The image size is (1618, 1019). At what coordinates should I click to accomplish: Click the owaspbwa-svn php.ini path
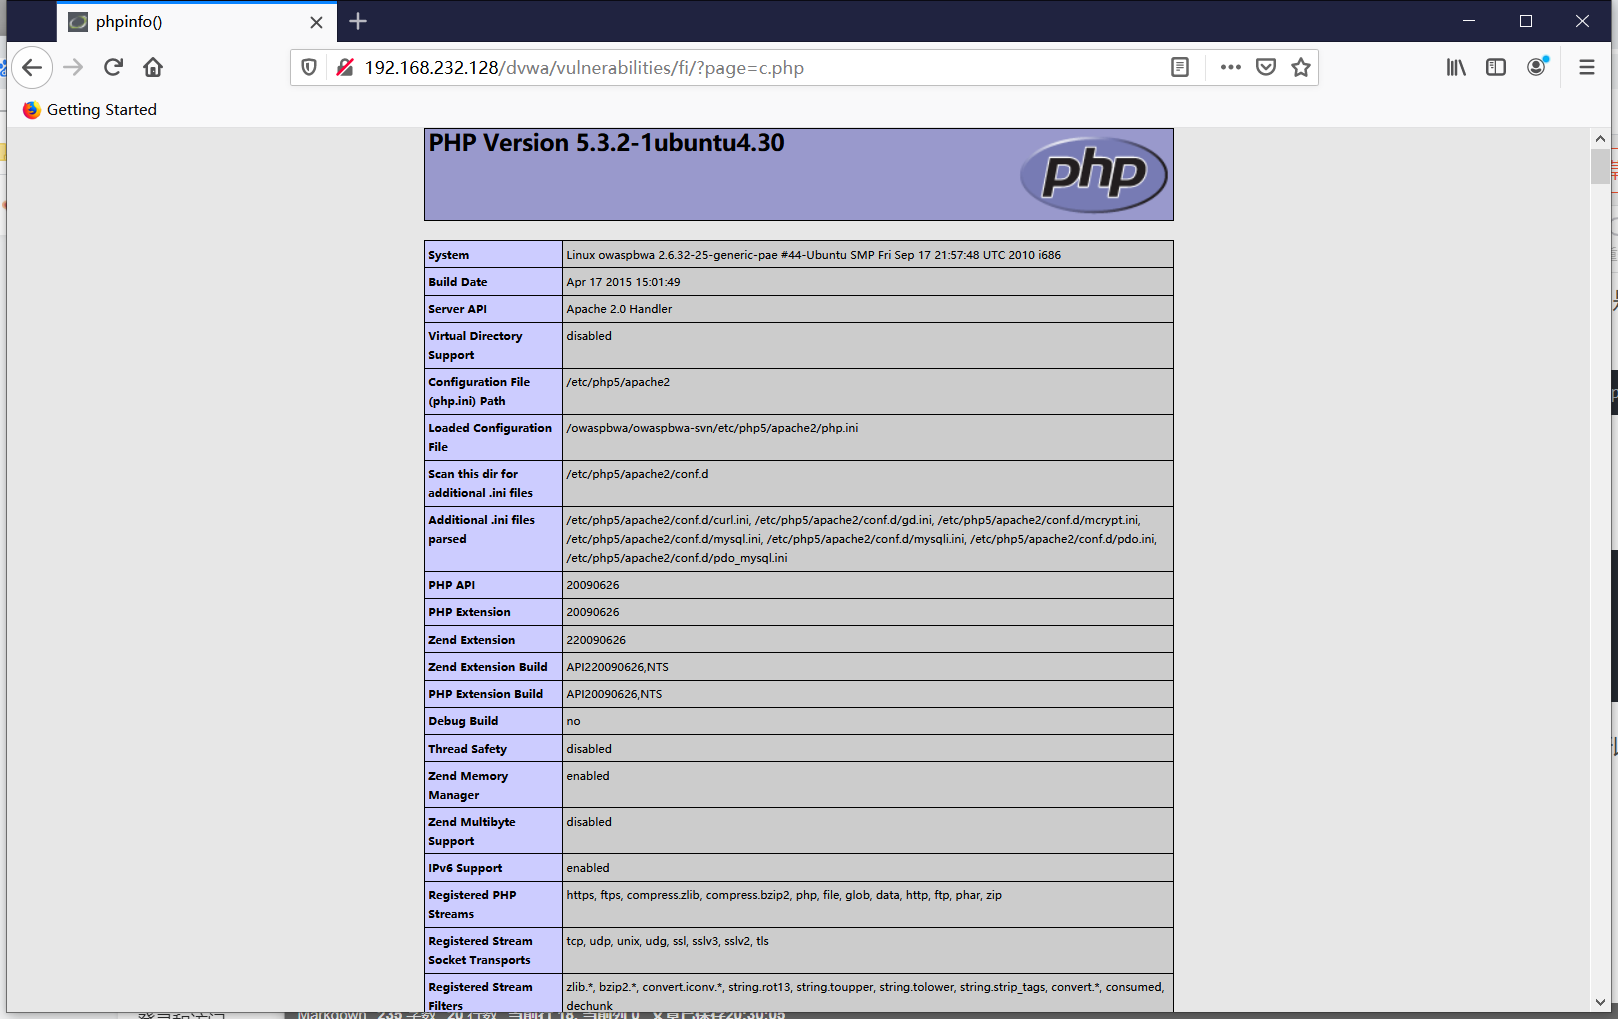pos(712,428)
